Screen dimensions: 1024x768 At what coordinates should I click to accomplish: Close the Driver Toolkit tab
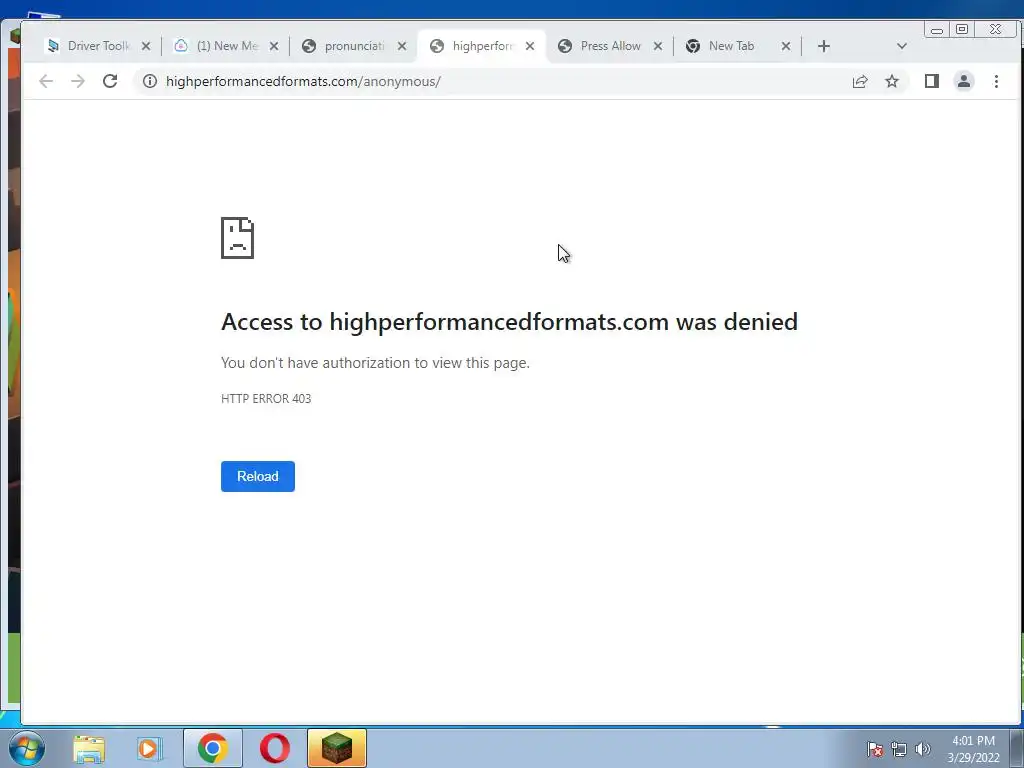coord(146,46)
